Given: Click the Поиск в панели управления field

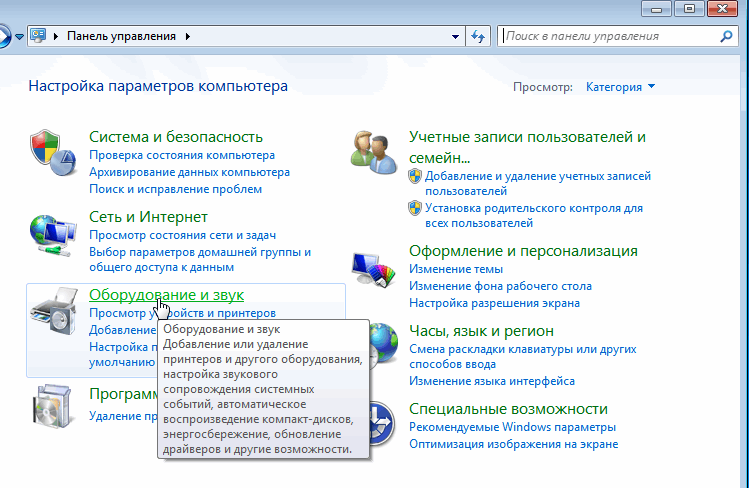Looking at the screenshot, I should point(611,36).
